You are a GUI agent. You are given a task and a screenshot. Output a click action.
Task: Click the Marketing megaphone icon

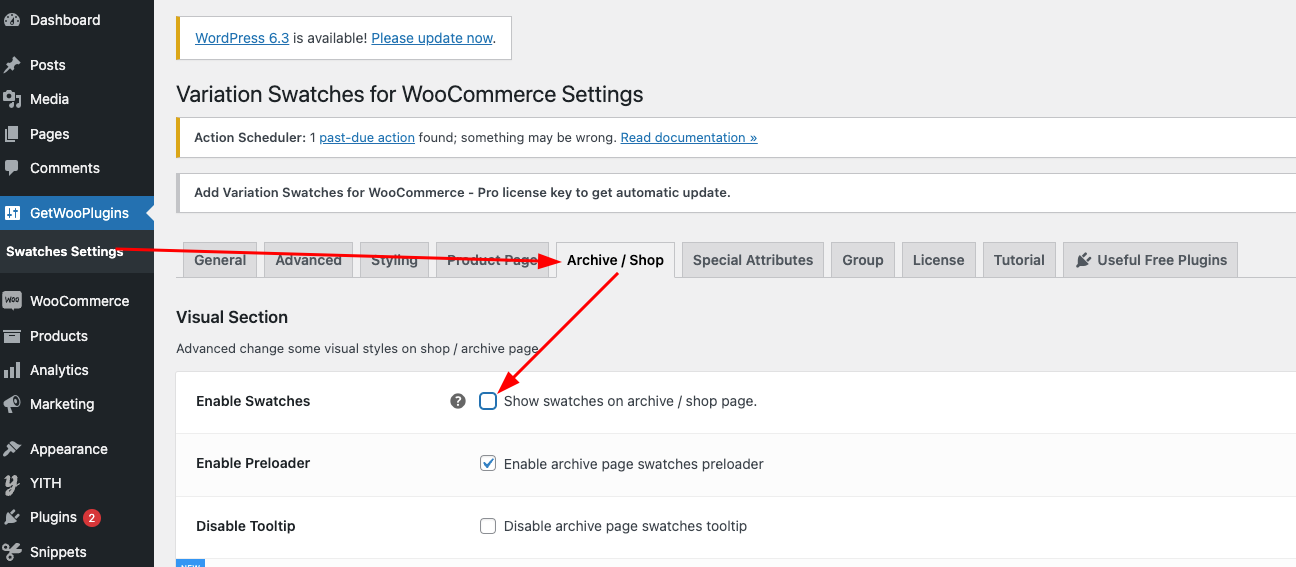click(12, 404)
